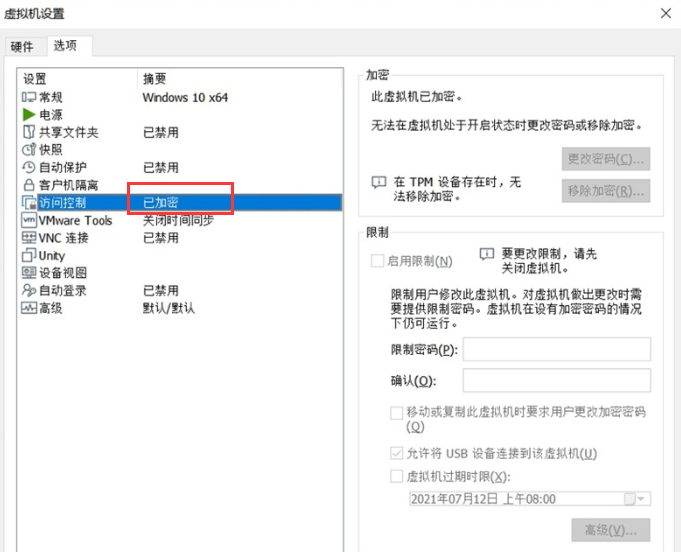Screen dimensions: 681x552
Task: Click the 更改密码 button
Action: (606, 159)
